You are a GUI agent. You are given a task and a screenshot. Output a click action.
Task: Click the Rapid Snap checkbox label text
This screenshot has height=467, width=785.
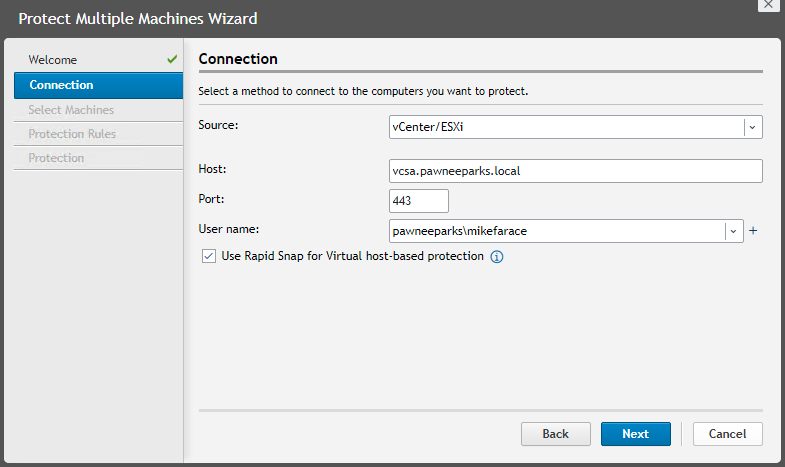coord(352,256)
